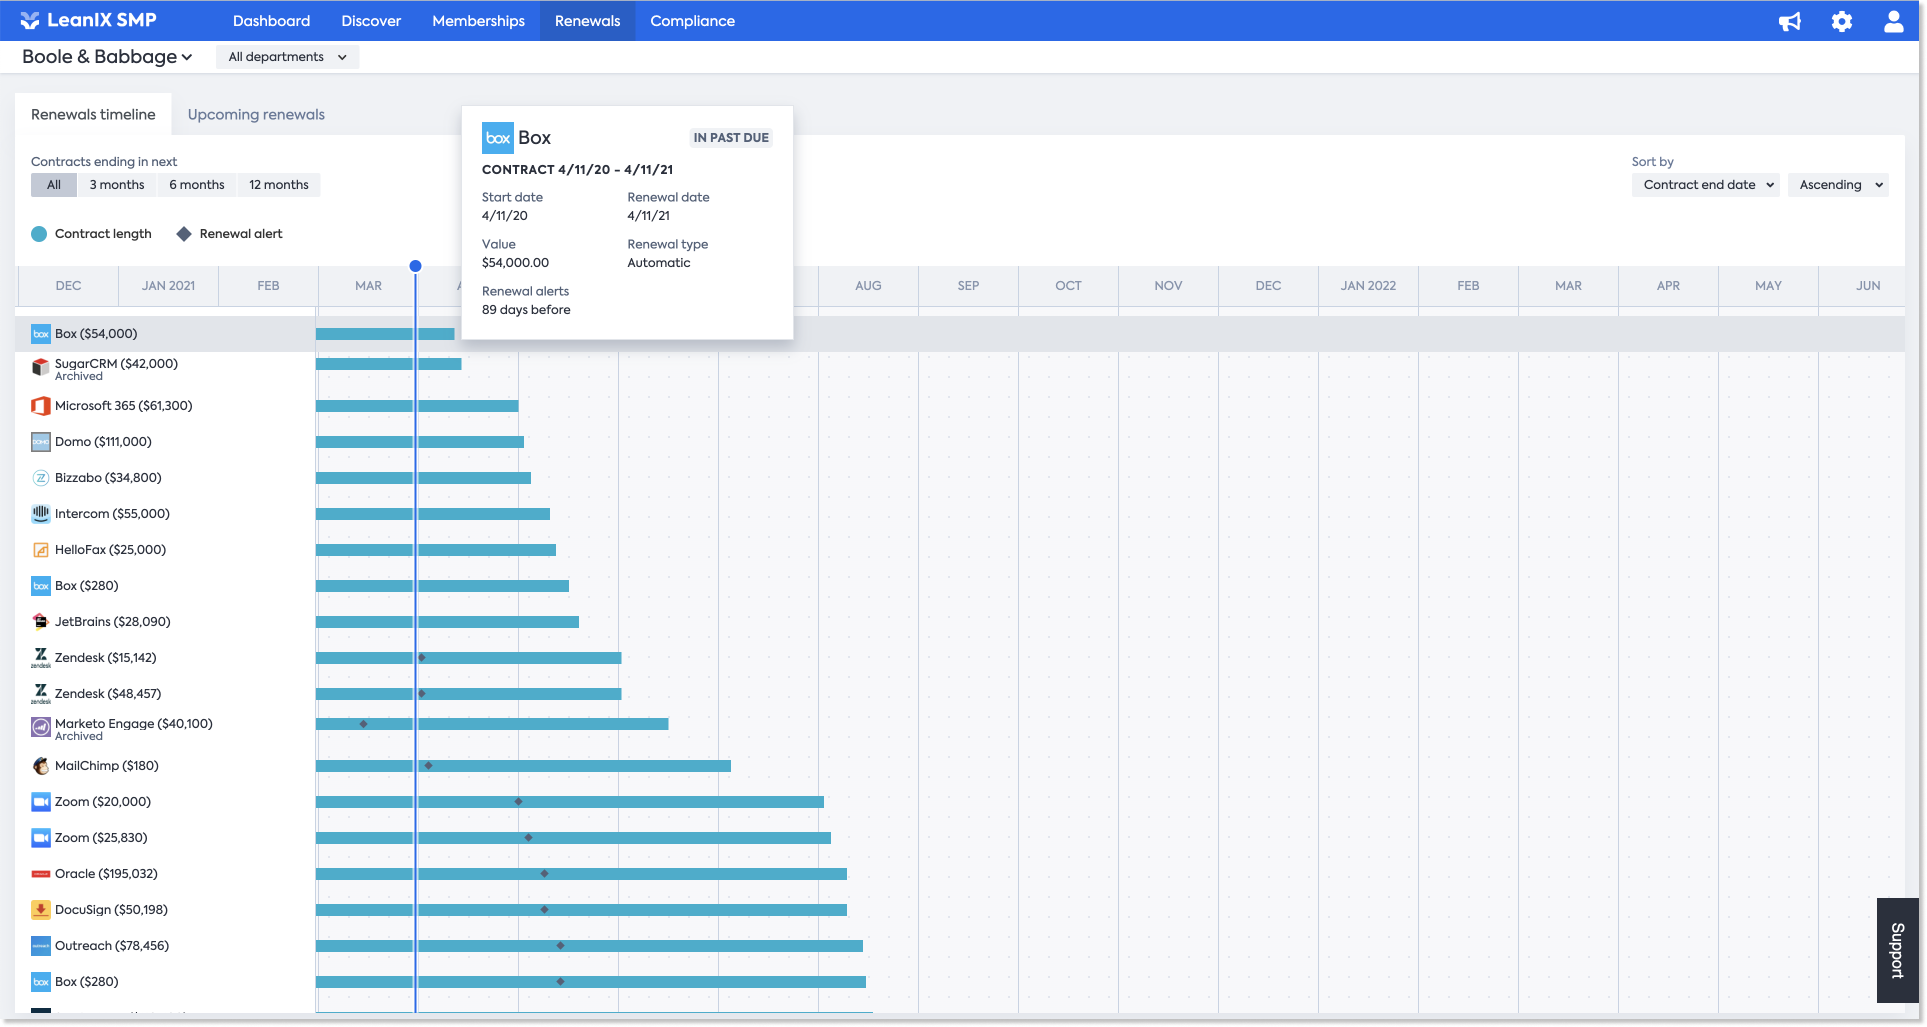Click the Domo app icon

[x=41, y=442]
